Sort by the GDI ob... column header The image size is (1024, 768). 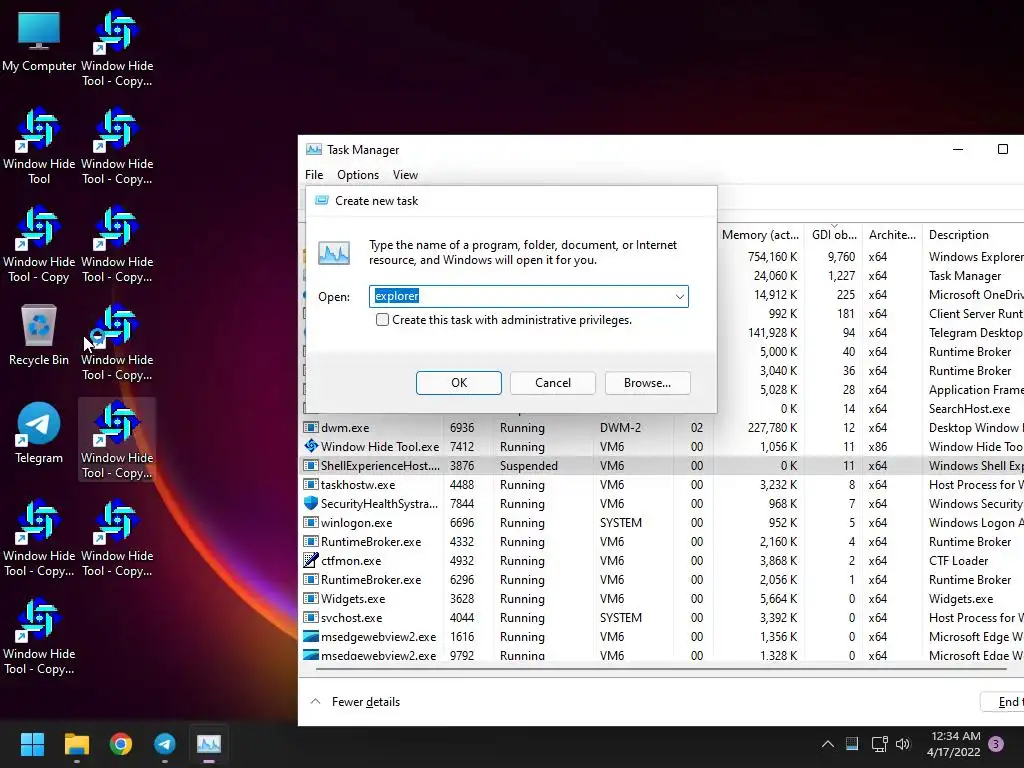834,234
